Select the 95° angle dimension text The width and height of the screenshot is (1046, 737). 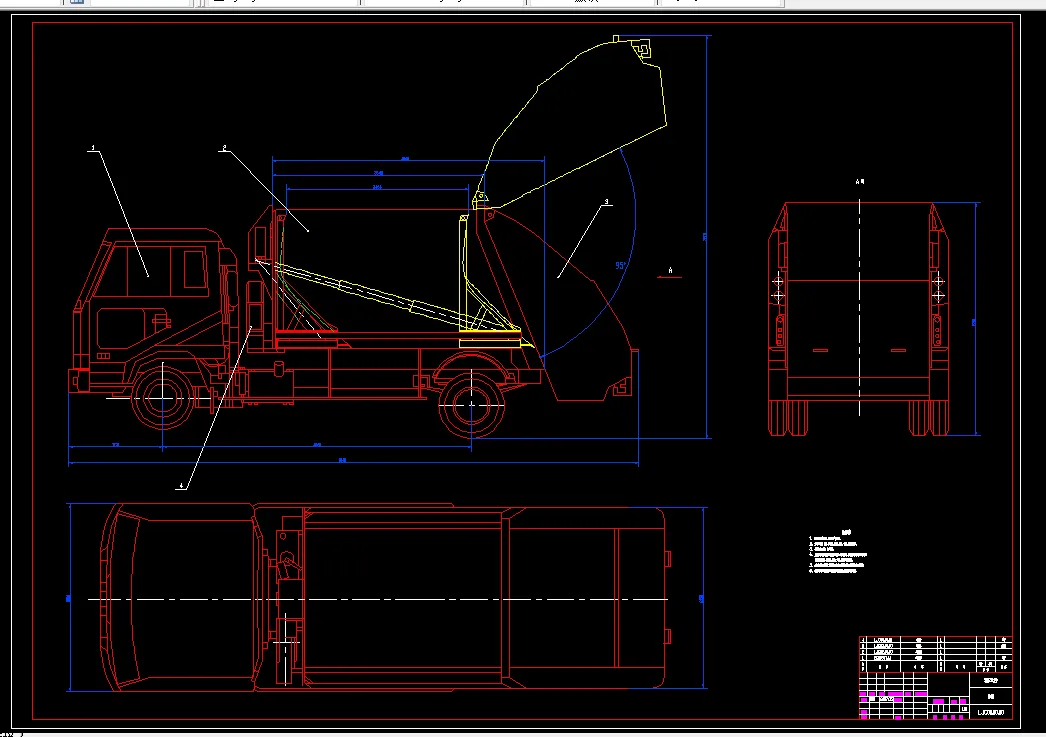coord(620,265)
